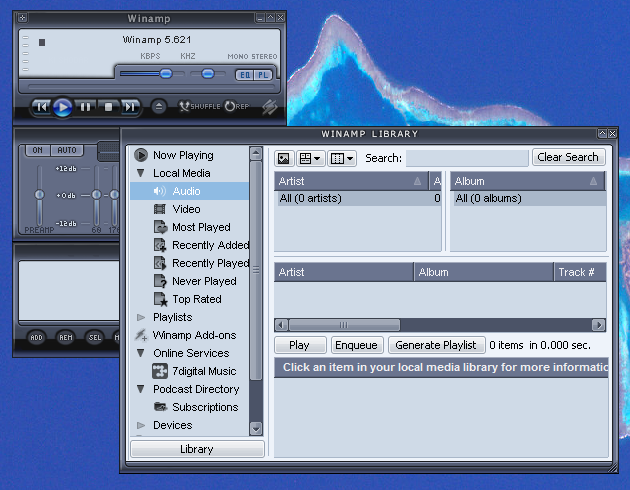Image resolution: width=630 pixels, height=490 pixels.
Task: Click the track list left scroll arrow
Action: coord(281,325)
